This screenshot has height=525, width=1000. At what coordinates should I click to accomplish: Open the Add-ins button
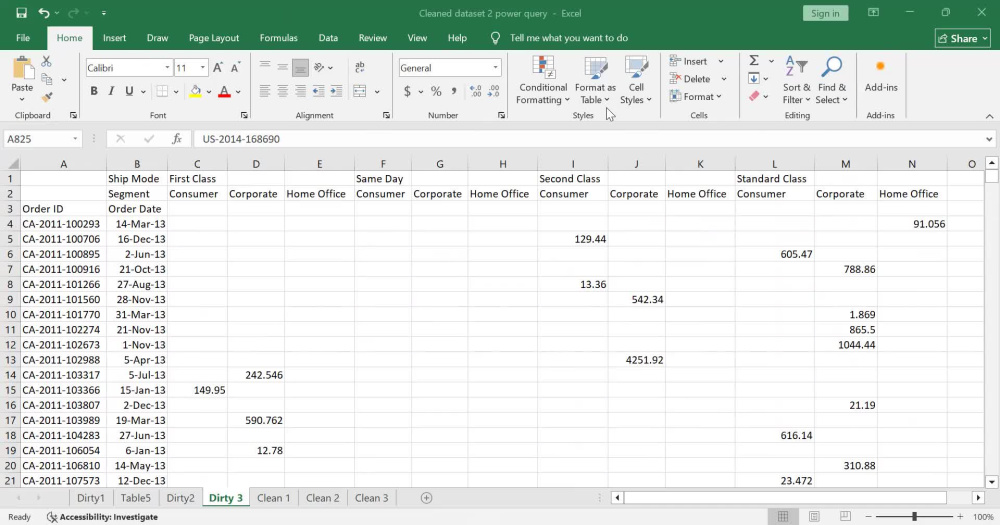(x=881, y=77)
